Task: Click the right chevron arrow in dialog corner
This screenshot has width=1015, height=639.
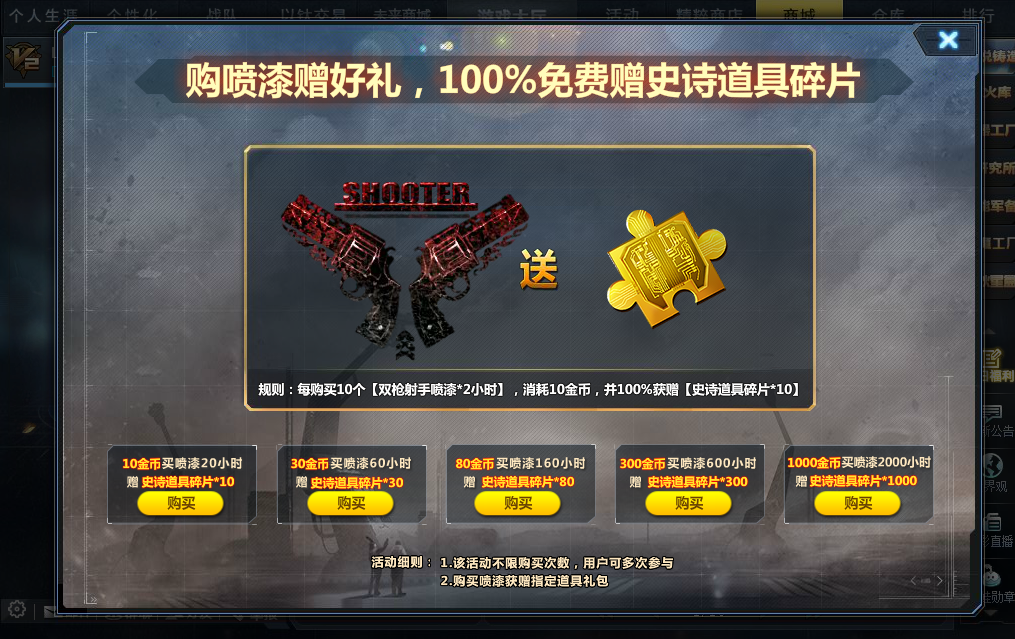Action: click(939, 581)
